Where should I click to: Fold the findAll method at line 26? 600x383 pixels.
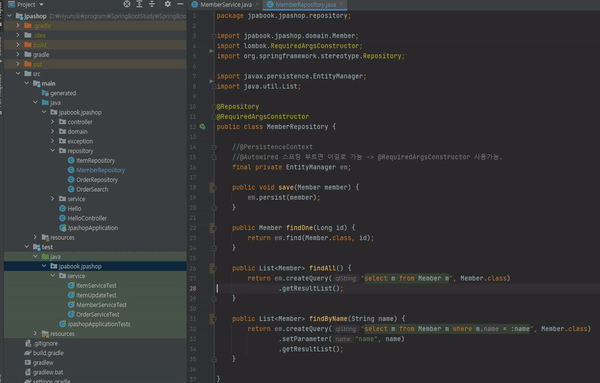[x=214, y=268]
